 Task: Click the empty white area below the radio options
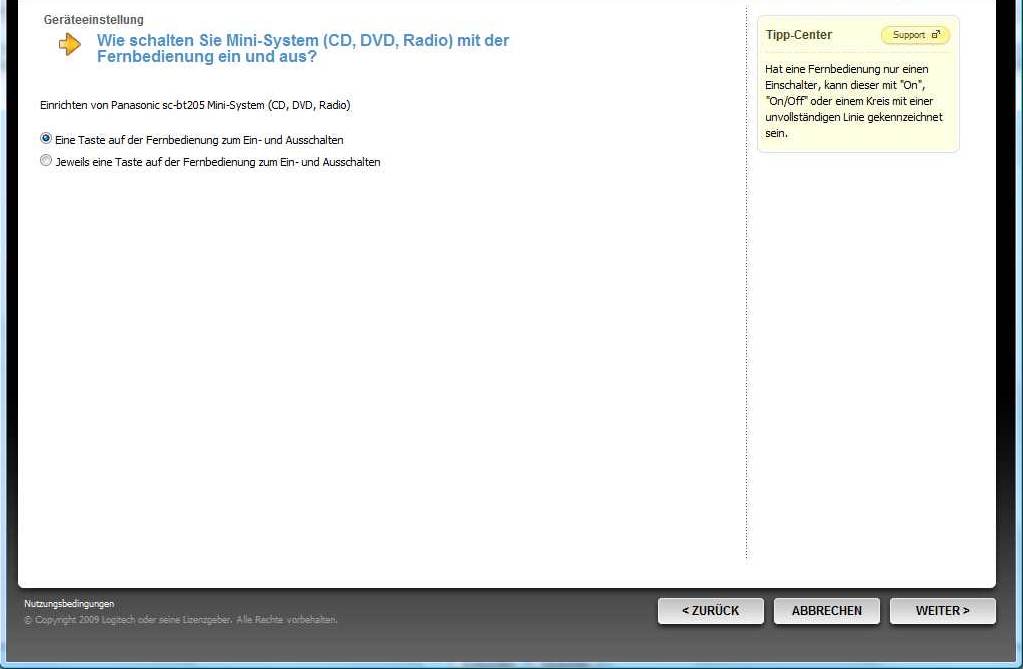pos(380,350)
